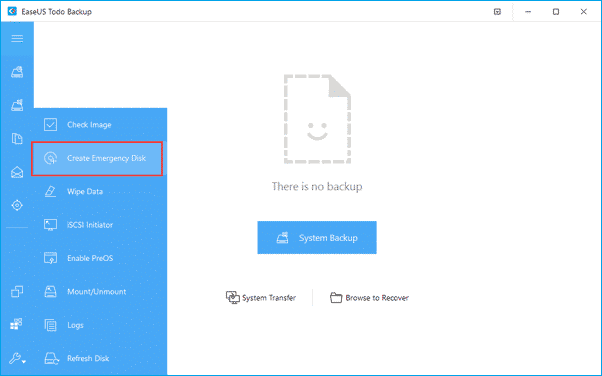This screenshot has height=376, width=602.
Task: Start the System Backup button
Action: [x=317, y=237]
